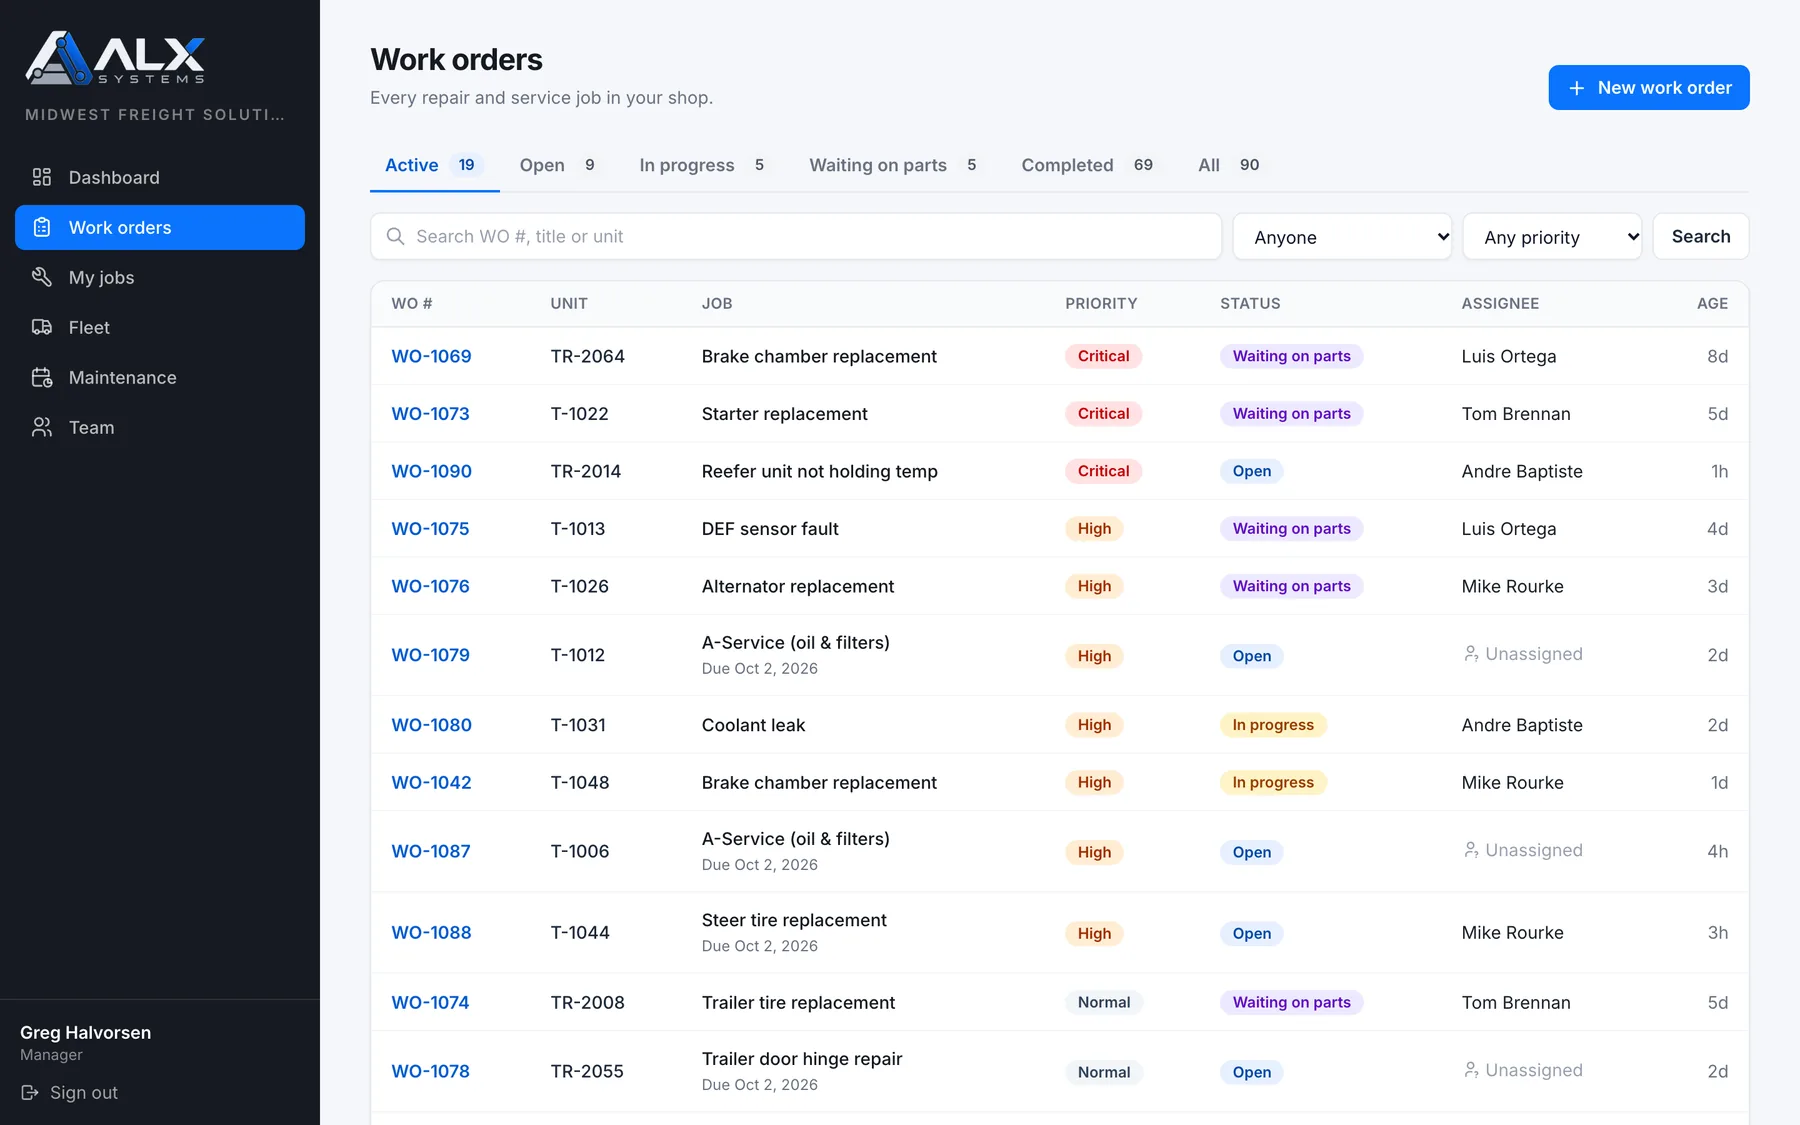
Task: Click assignee Andre Baptiste on WO-1080 row
Action: (x=1522, y=725)
